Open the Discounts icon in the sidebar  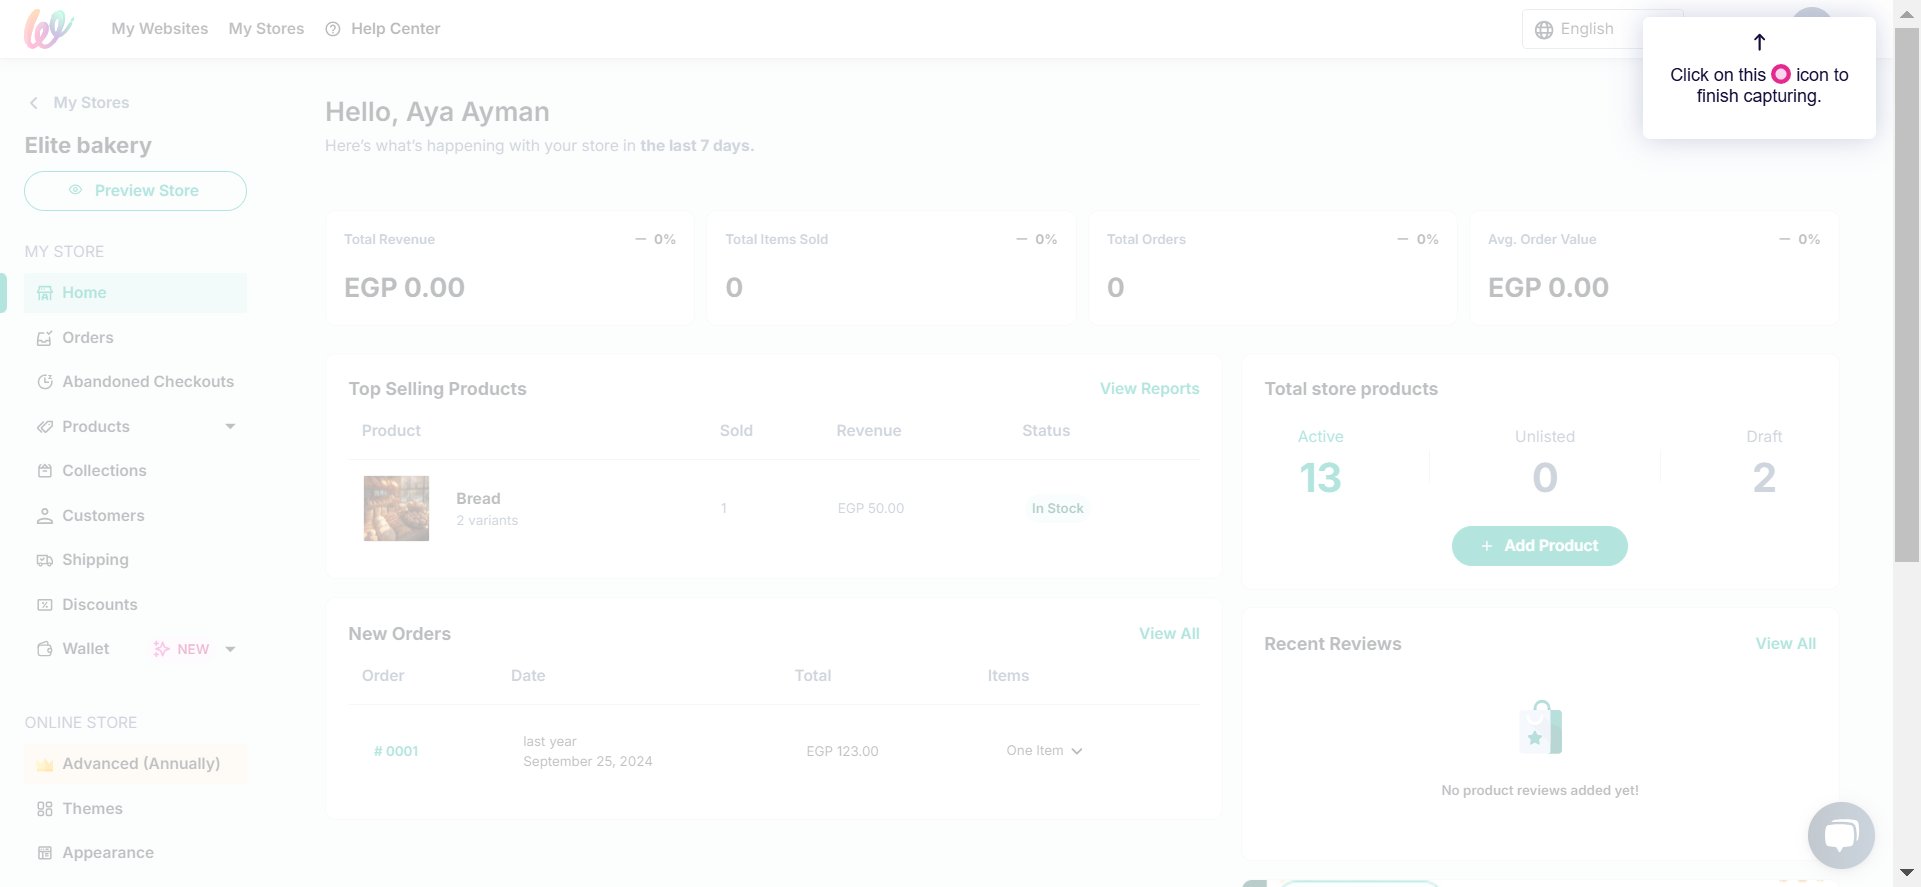tap(44, 605)
